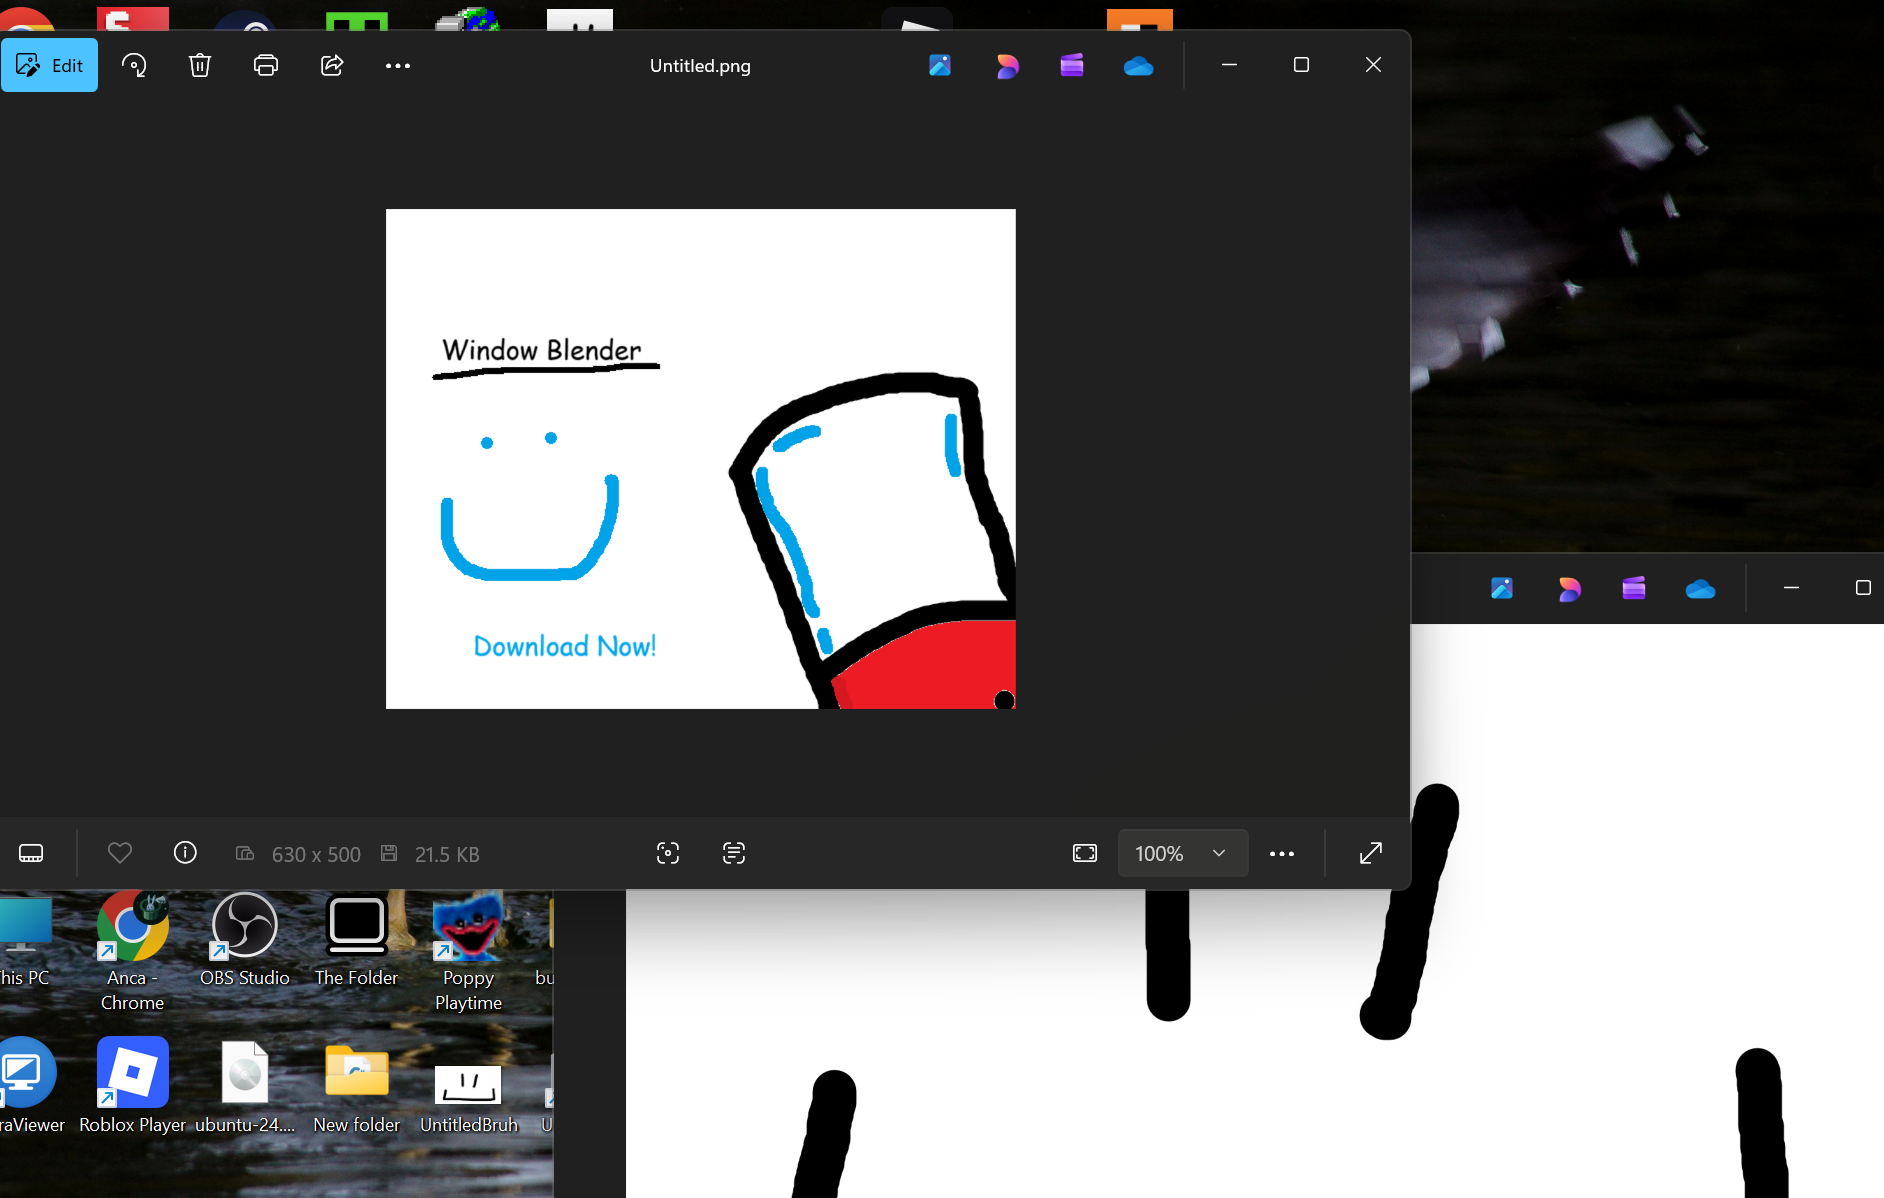Toggle the filmstrip view icon

31,853
